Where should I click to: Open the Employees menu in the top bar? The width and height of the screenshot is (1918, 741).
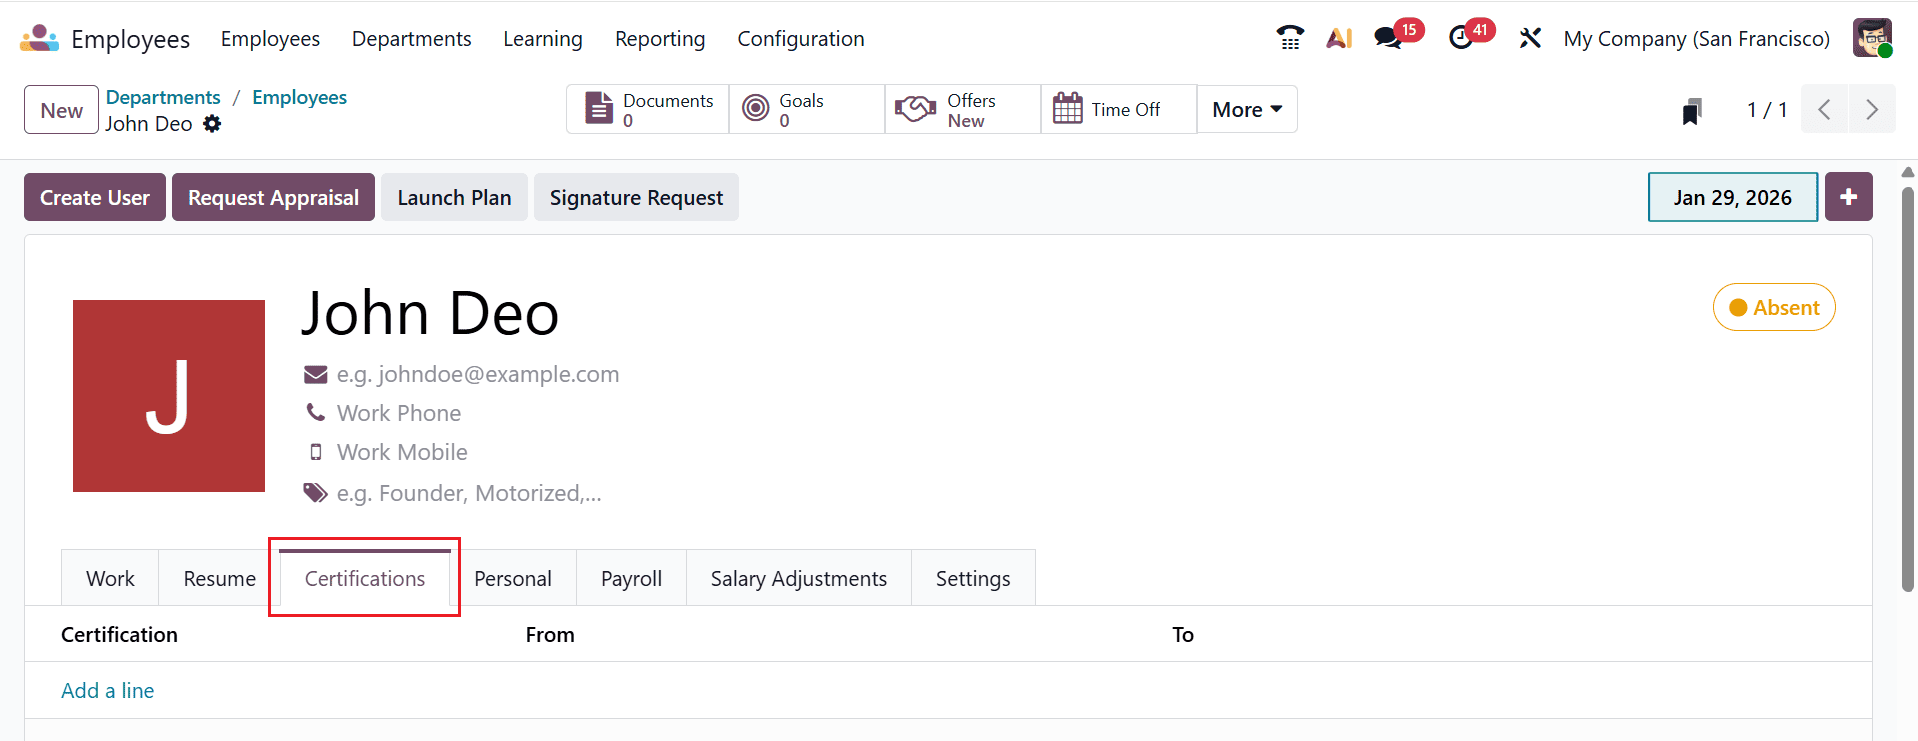click(270, 38)
